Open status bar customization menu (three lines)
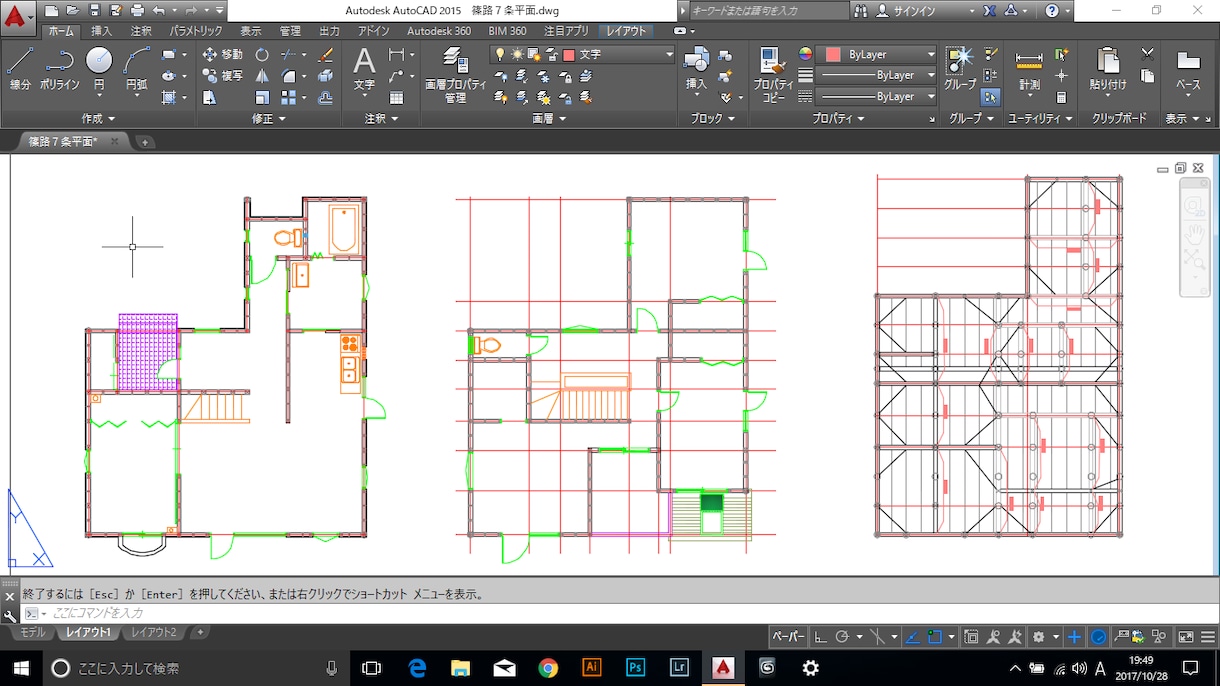 1209,637
